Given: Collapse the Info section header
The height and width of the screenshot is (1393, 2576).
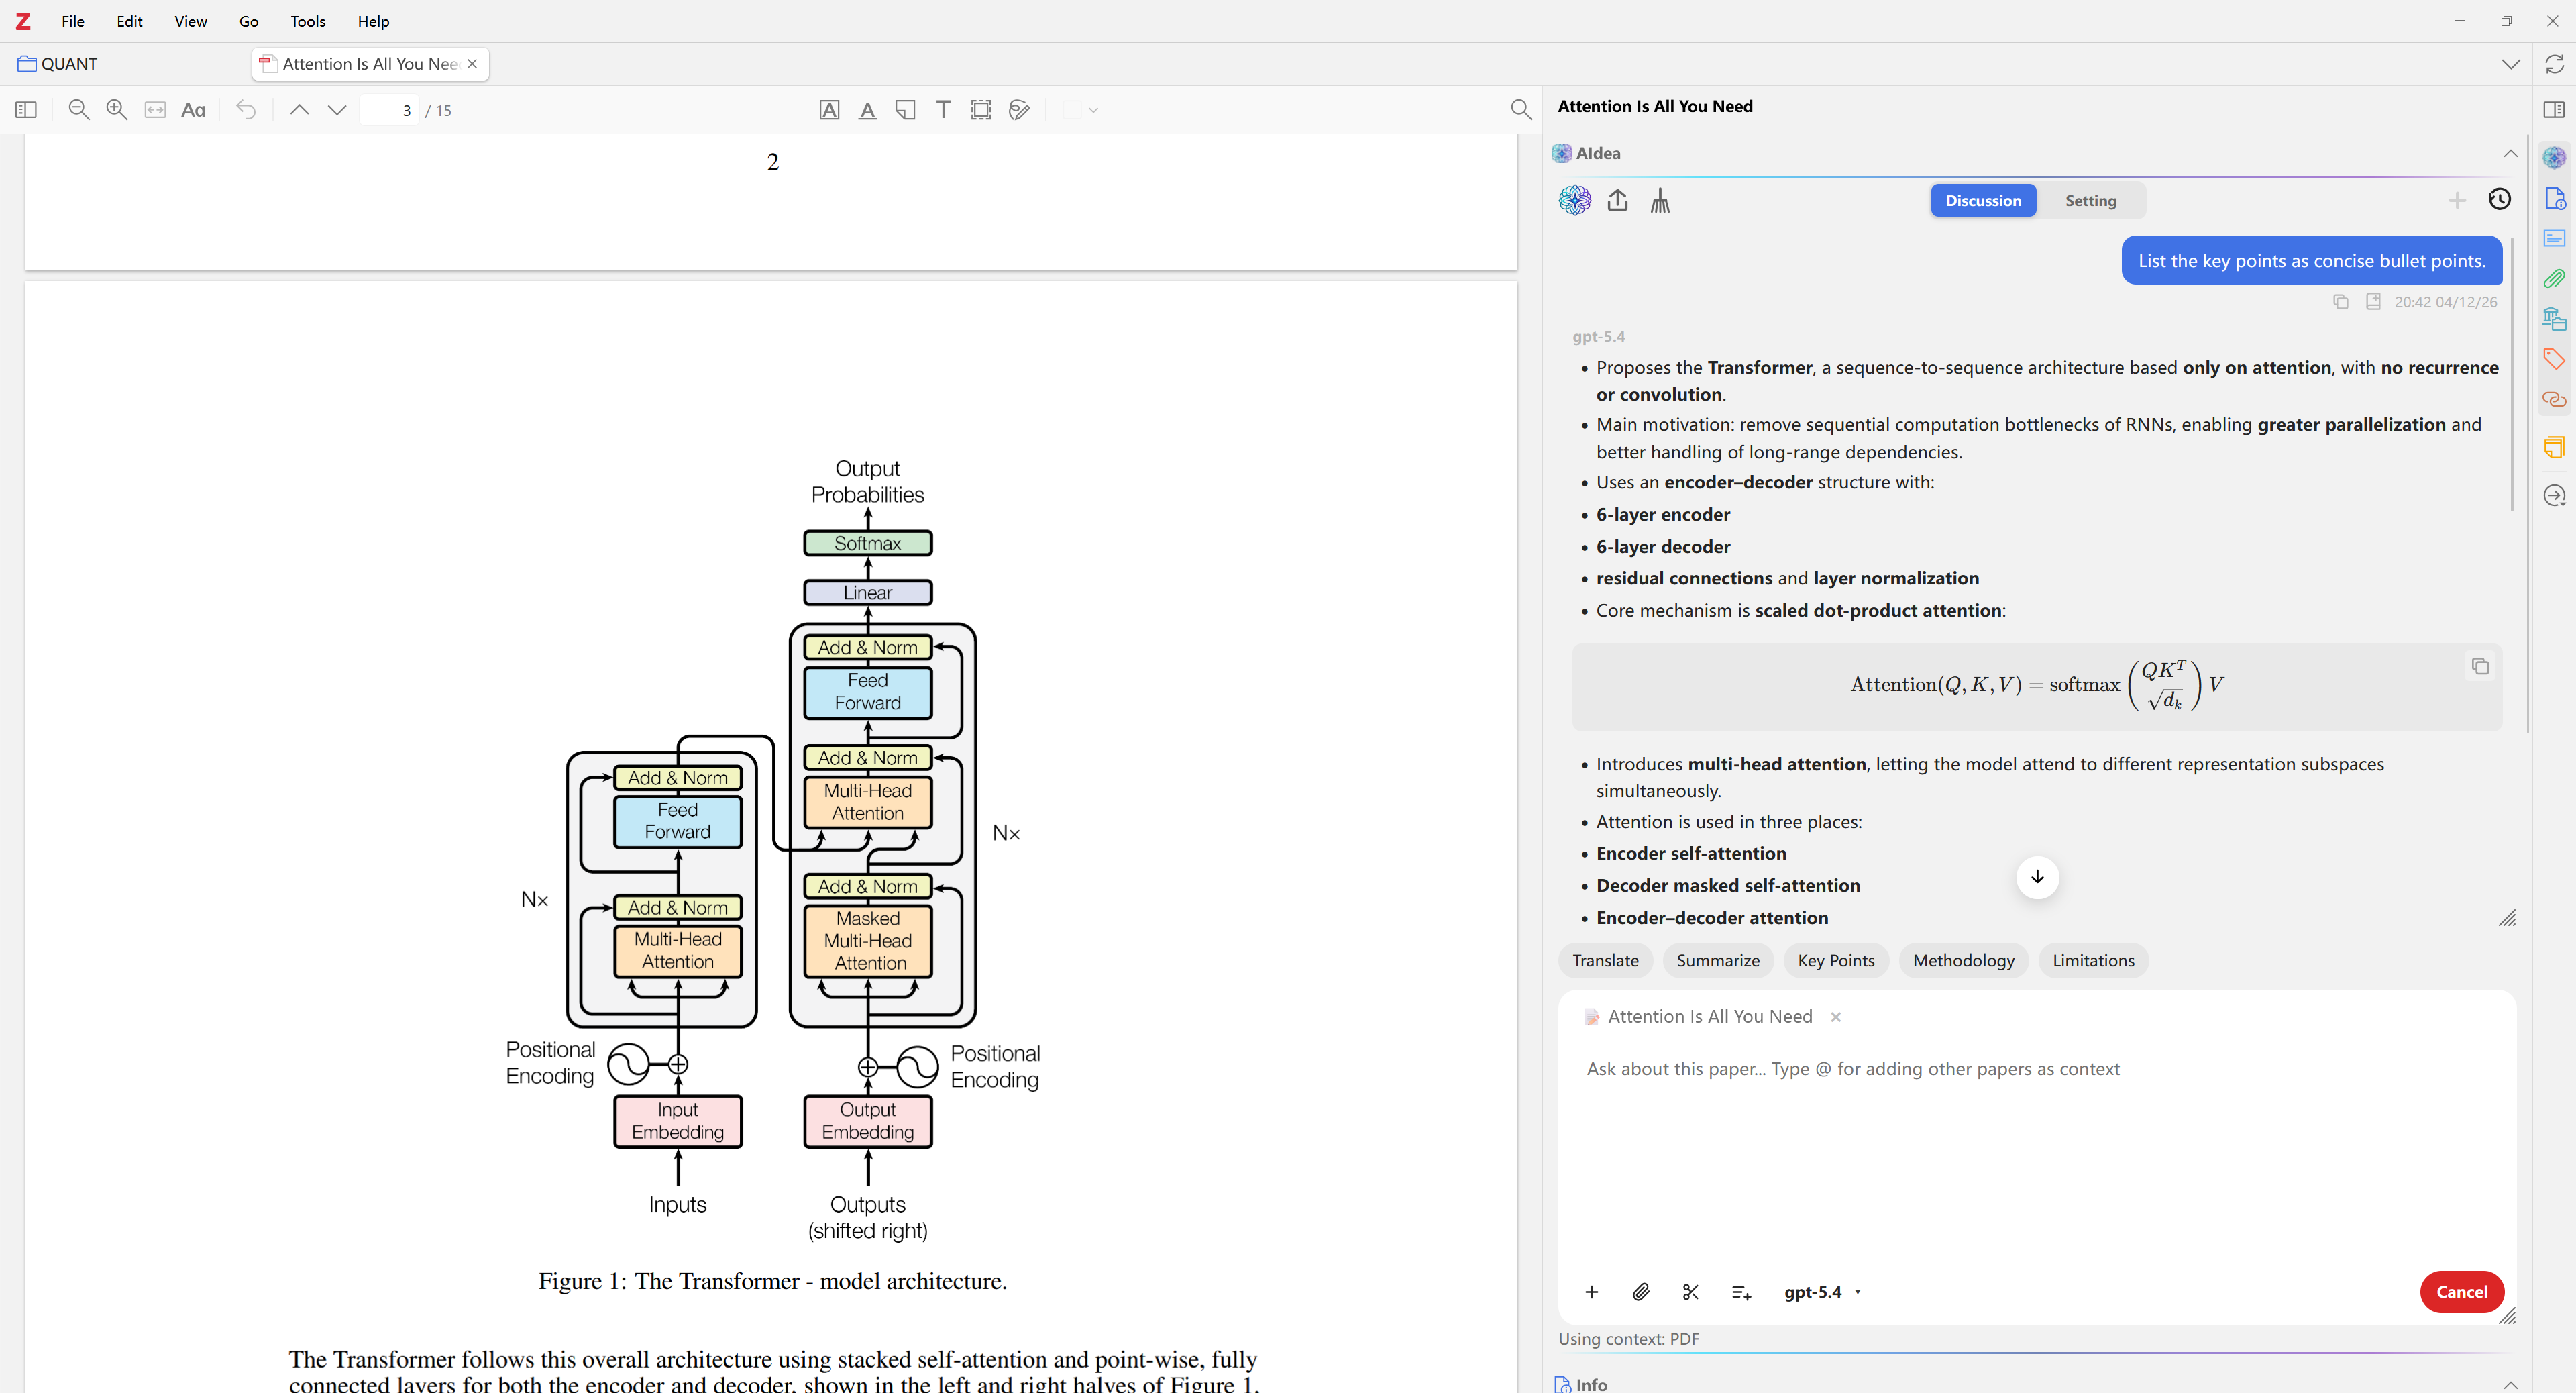Looking at the screenshot, I should click(2510, 1384).
